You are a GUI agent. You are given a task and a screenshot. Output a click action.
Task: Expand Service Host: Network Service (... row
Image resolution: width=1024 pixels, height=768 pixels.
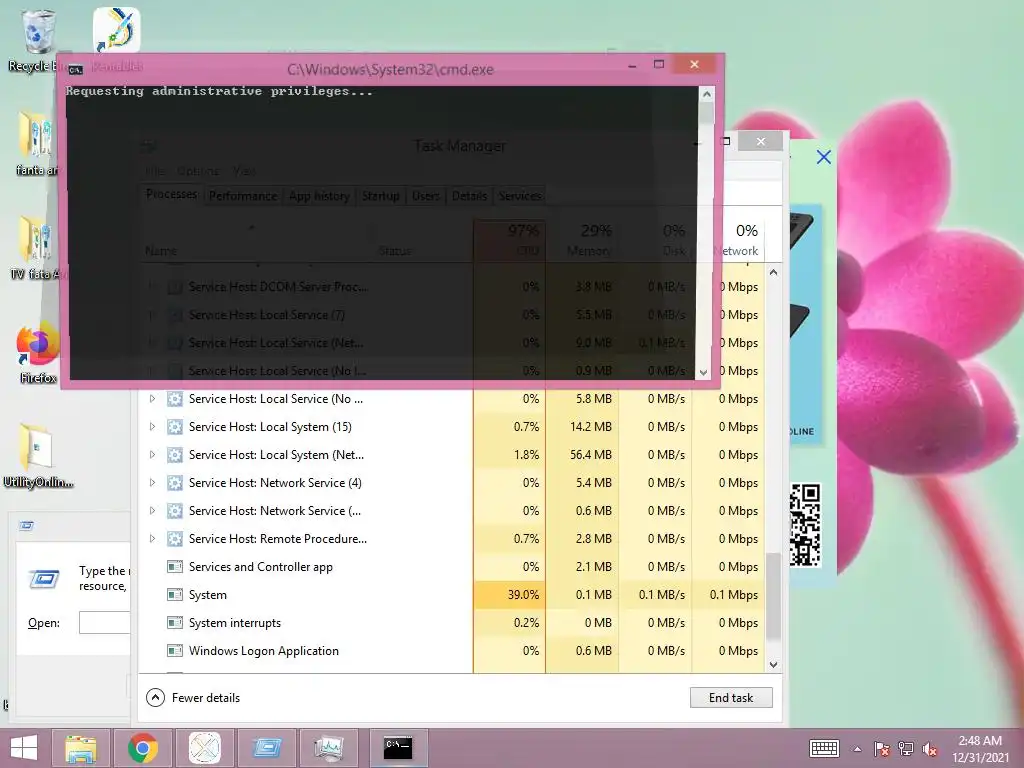pos(152,511)
